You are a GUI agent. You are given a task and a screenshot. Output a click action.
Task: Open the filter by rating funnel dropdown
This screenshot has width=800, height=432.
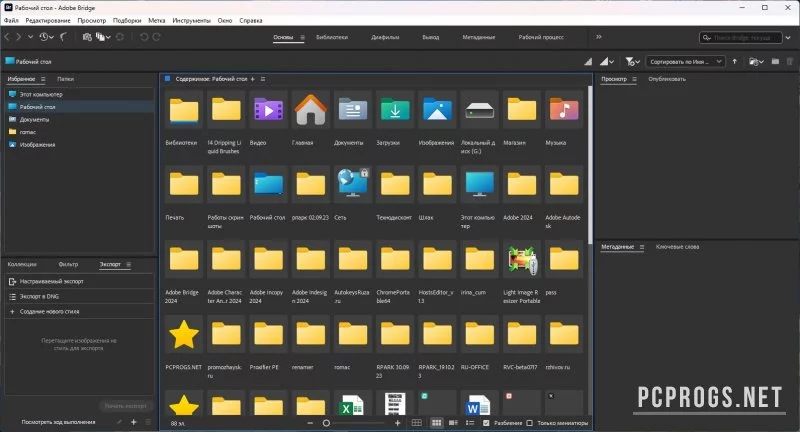633,62
